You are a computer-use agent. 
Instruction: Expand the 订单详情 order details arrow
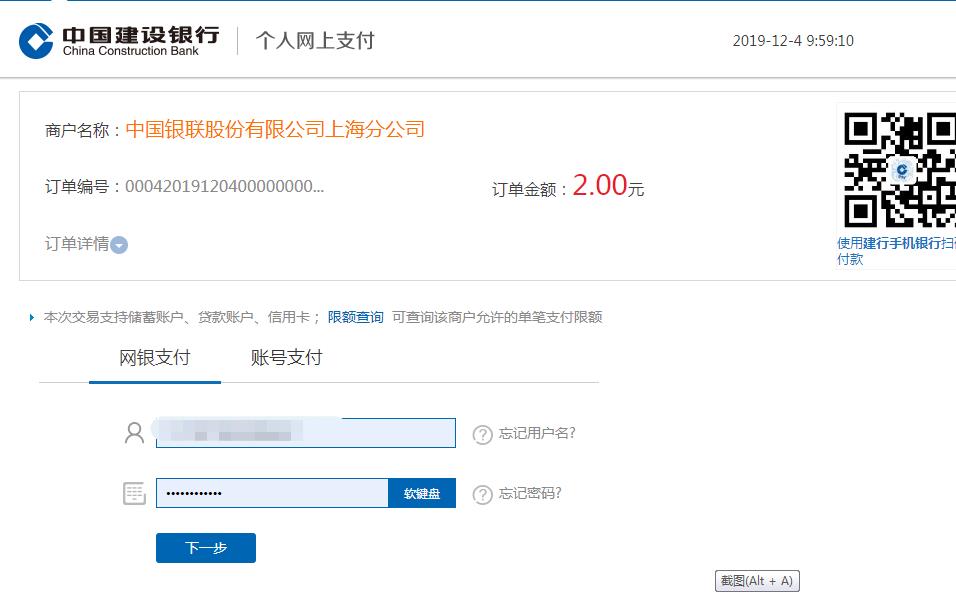click(x=120, y=245)
